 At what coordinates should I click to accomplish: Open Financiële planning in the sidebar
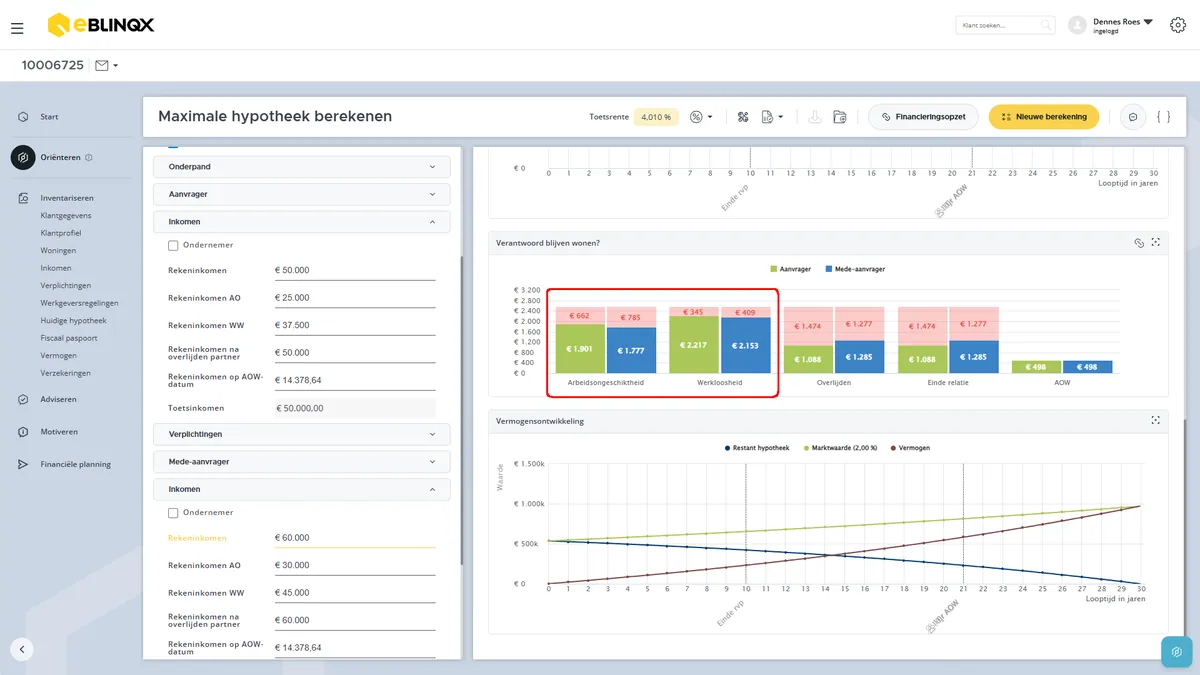coord(75,464)
